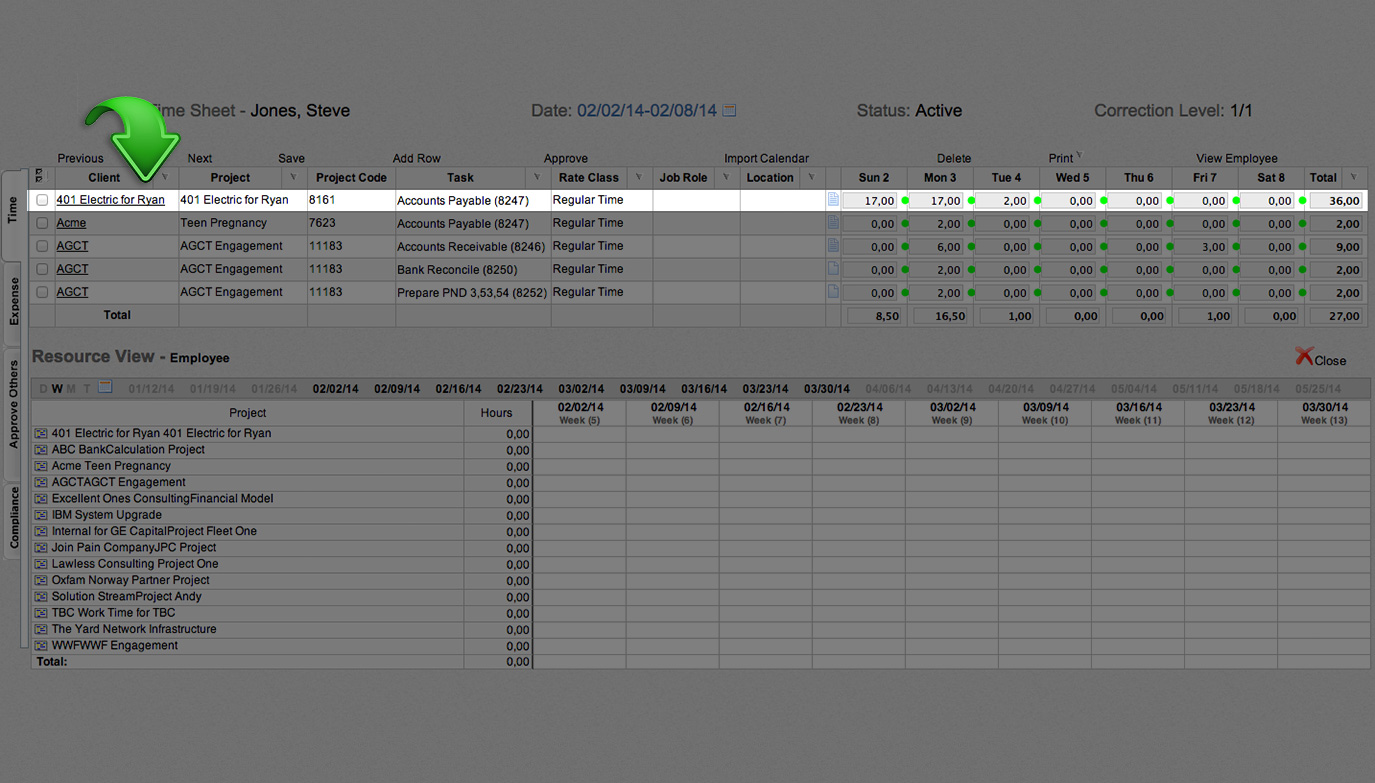The image size is (1375, 783).
Task: Click icon next to ABC BankCalculation Project
Action: click(x=41, y=450)
